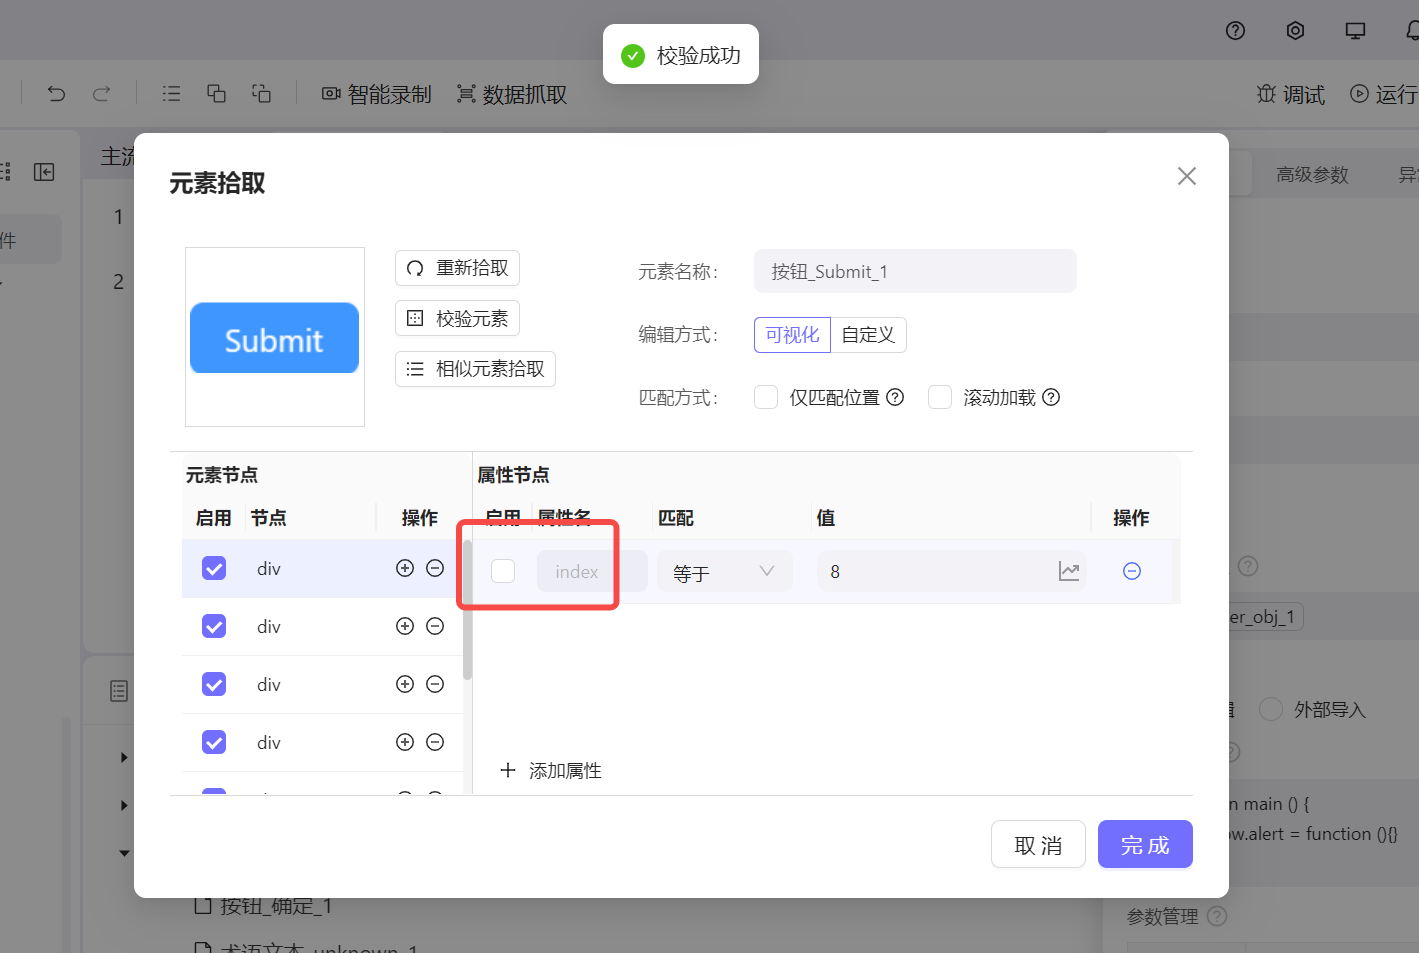Screen dimensions: 1419x953
Task: Open the 等于 match condition dropdown
Action: 723,571
